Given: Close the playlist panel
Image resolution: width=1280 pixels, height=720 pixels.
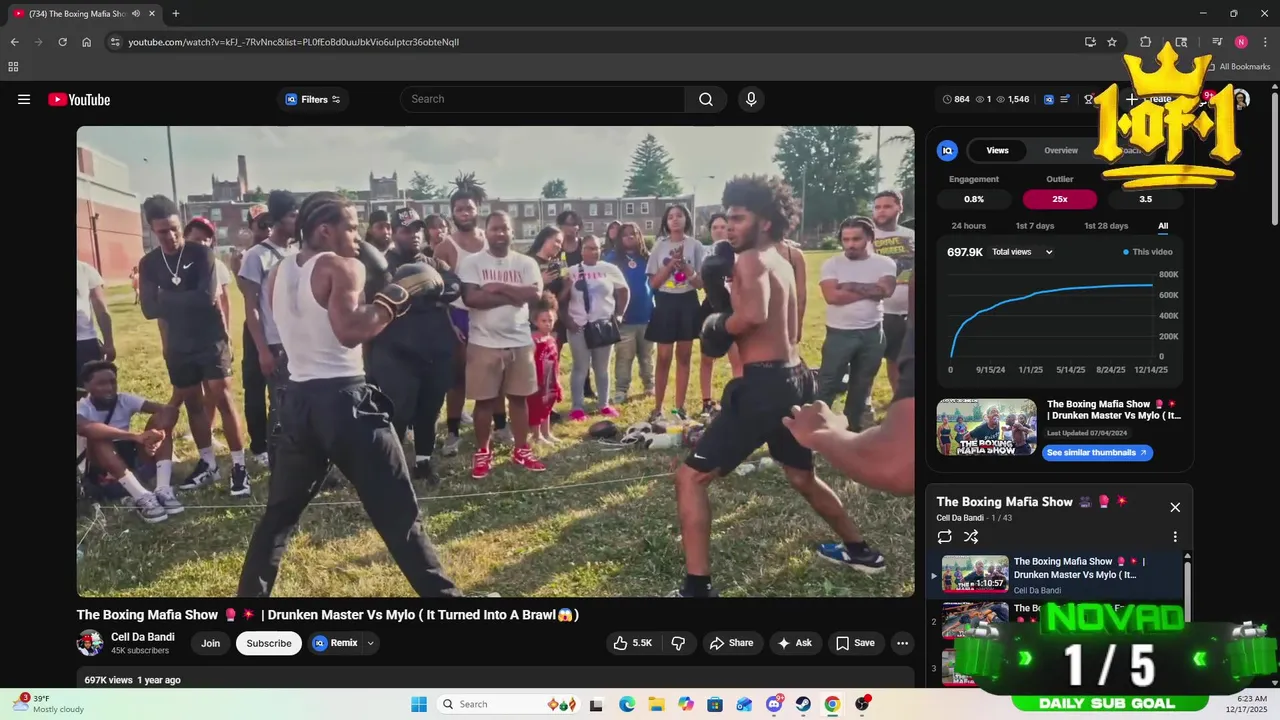Looking at the screenshot, I should click(1175, 507).
